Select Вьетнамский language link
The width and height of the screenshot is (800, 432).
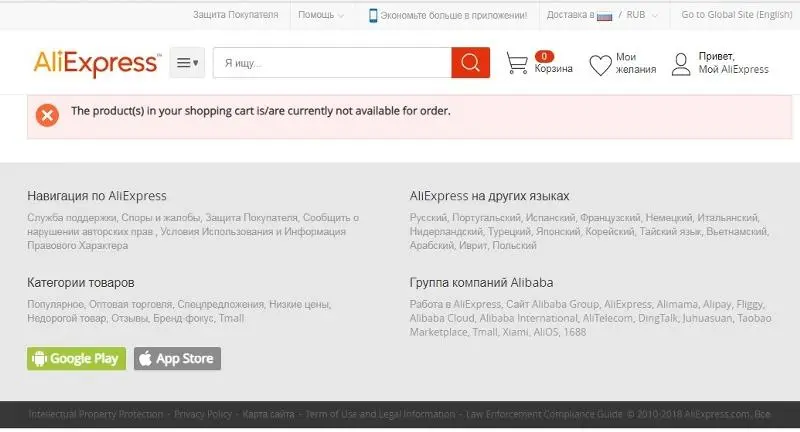tap(736, 232)
